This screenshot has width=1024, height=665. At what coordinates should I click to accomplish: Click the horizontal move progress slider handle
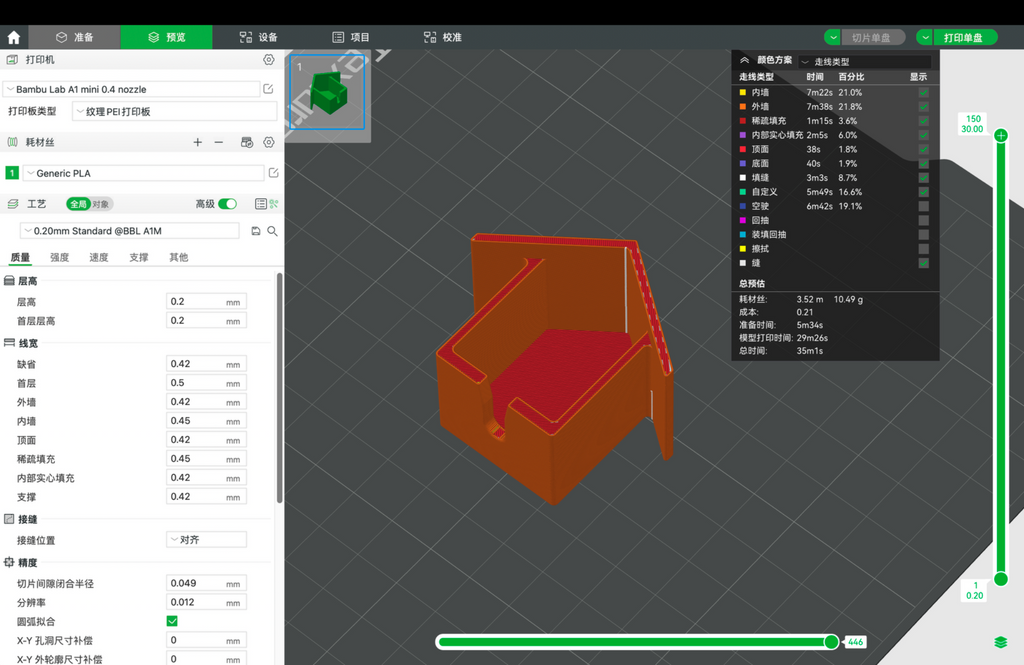point(831,642)
